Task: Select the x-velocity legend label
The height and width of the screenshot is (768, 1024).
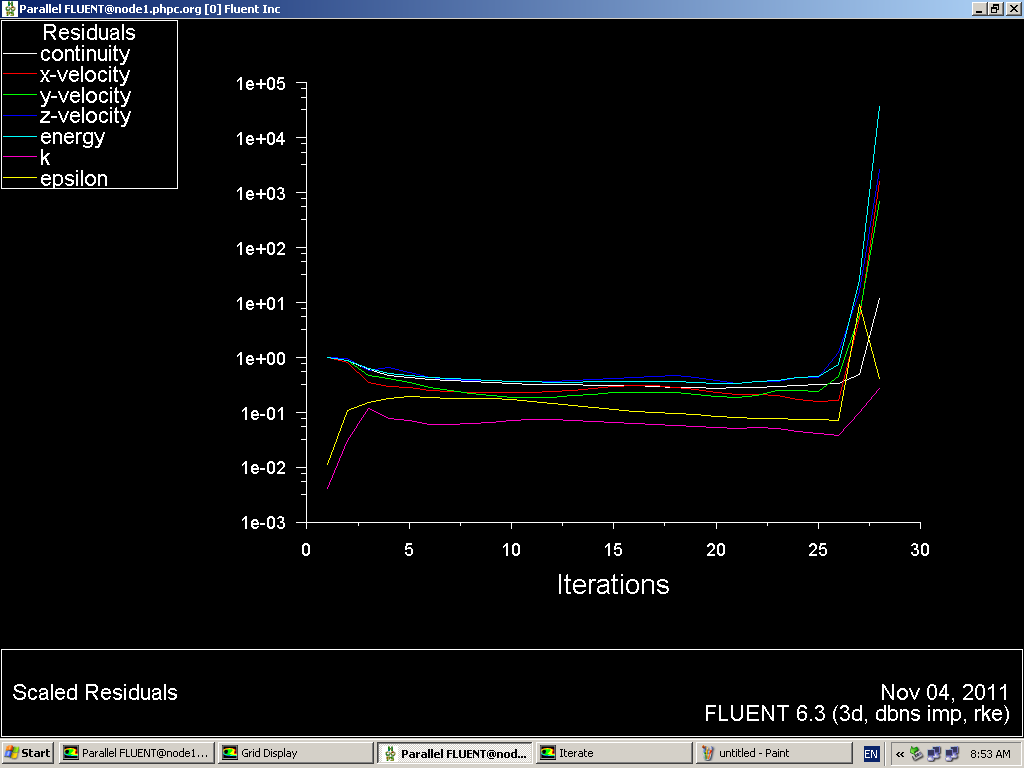Action: [x=84, y=75]
